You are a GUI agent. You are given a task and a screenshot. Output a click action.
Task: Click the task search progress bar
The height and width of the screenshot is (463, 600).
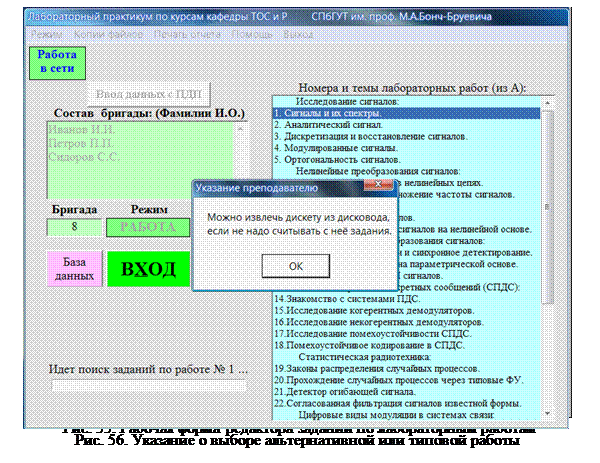(x=149, y=385)
